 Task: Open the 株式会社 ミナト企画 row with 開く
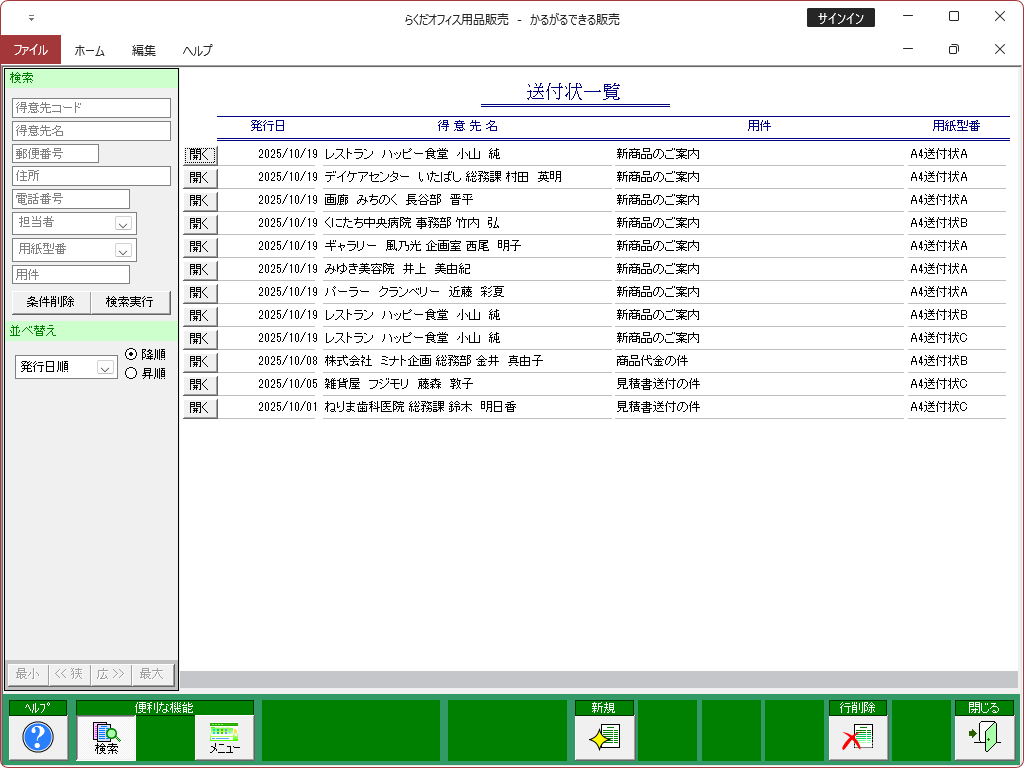click(x=200, y=361)
